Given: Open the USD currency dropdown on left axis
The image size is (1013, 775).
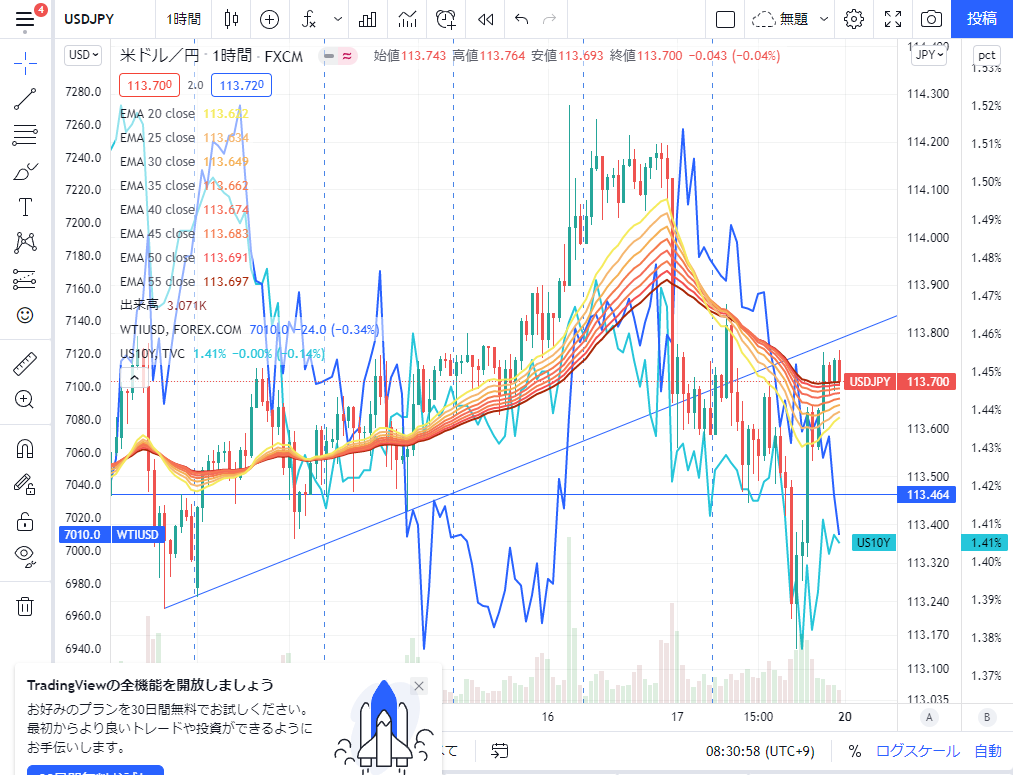Looking at the screenshot, I should pos(83,56).
